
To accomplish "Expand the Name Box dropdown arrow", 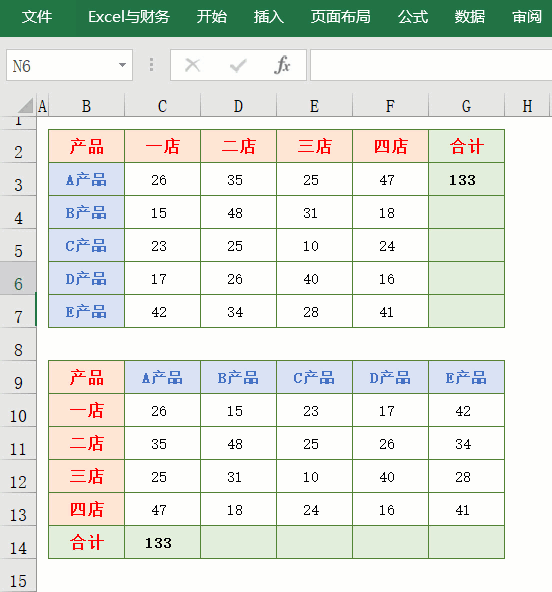I will [x=122, y=65].
